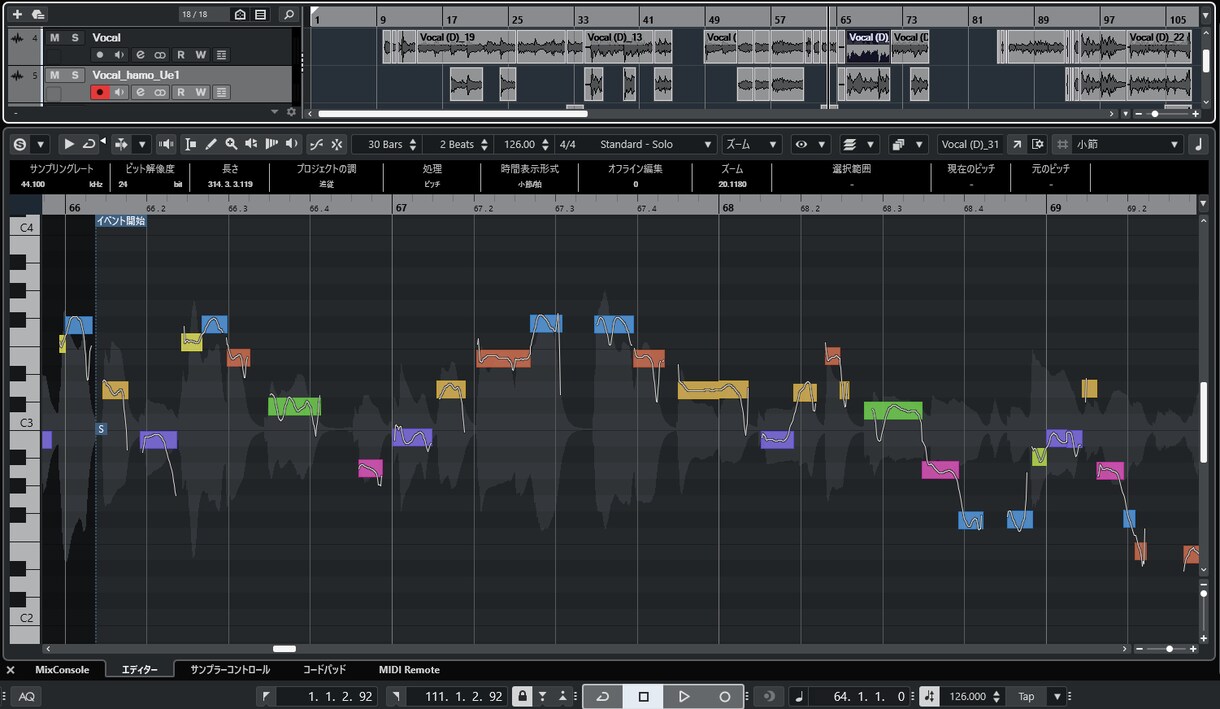
Task: Select the zoom magnifier tool in editor
Action: click(x=231, y=144)
